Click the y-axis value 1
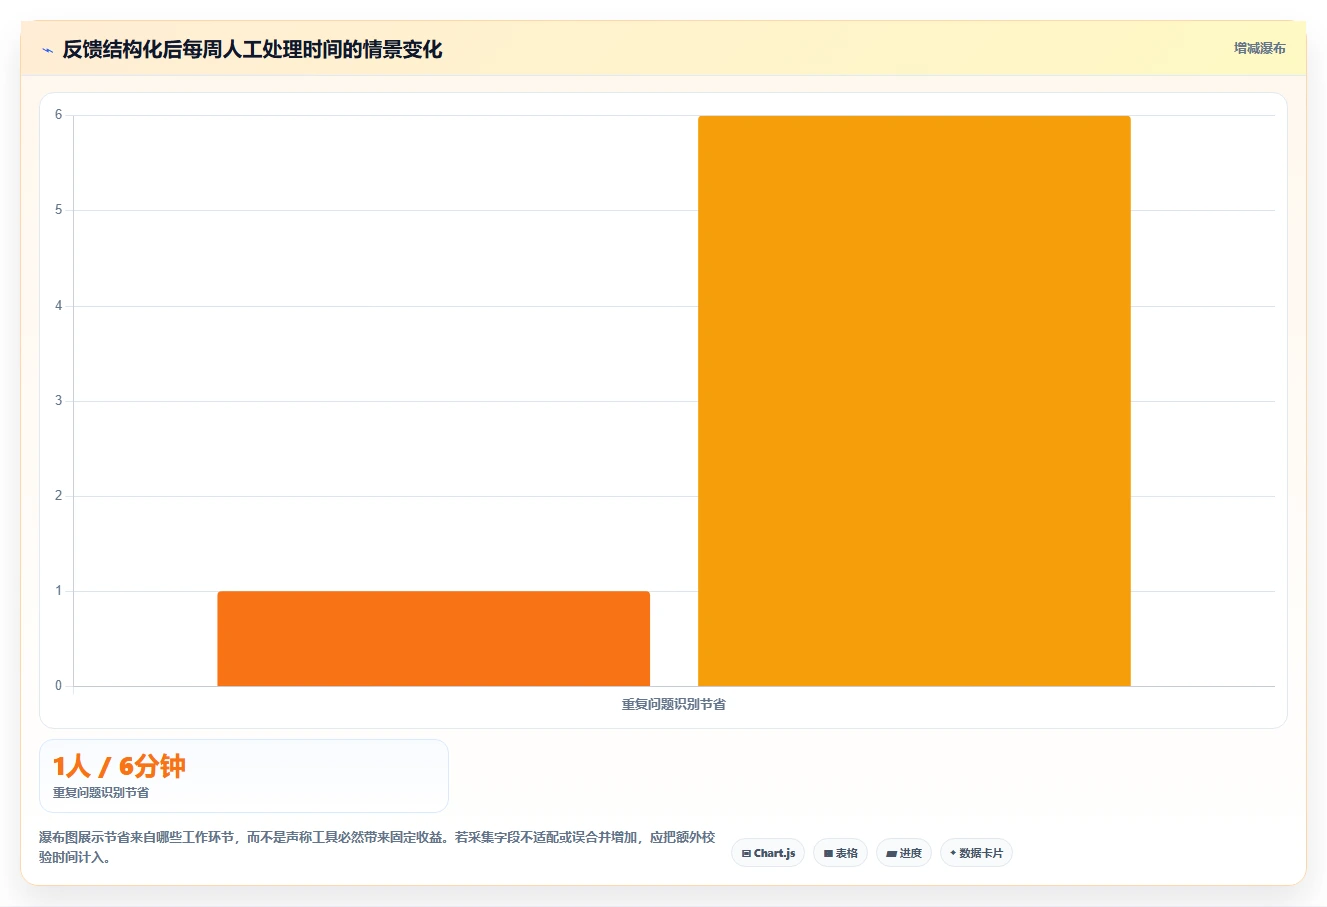This screenshot has width=1327, height=907. tap(58, 591)
